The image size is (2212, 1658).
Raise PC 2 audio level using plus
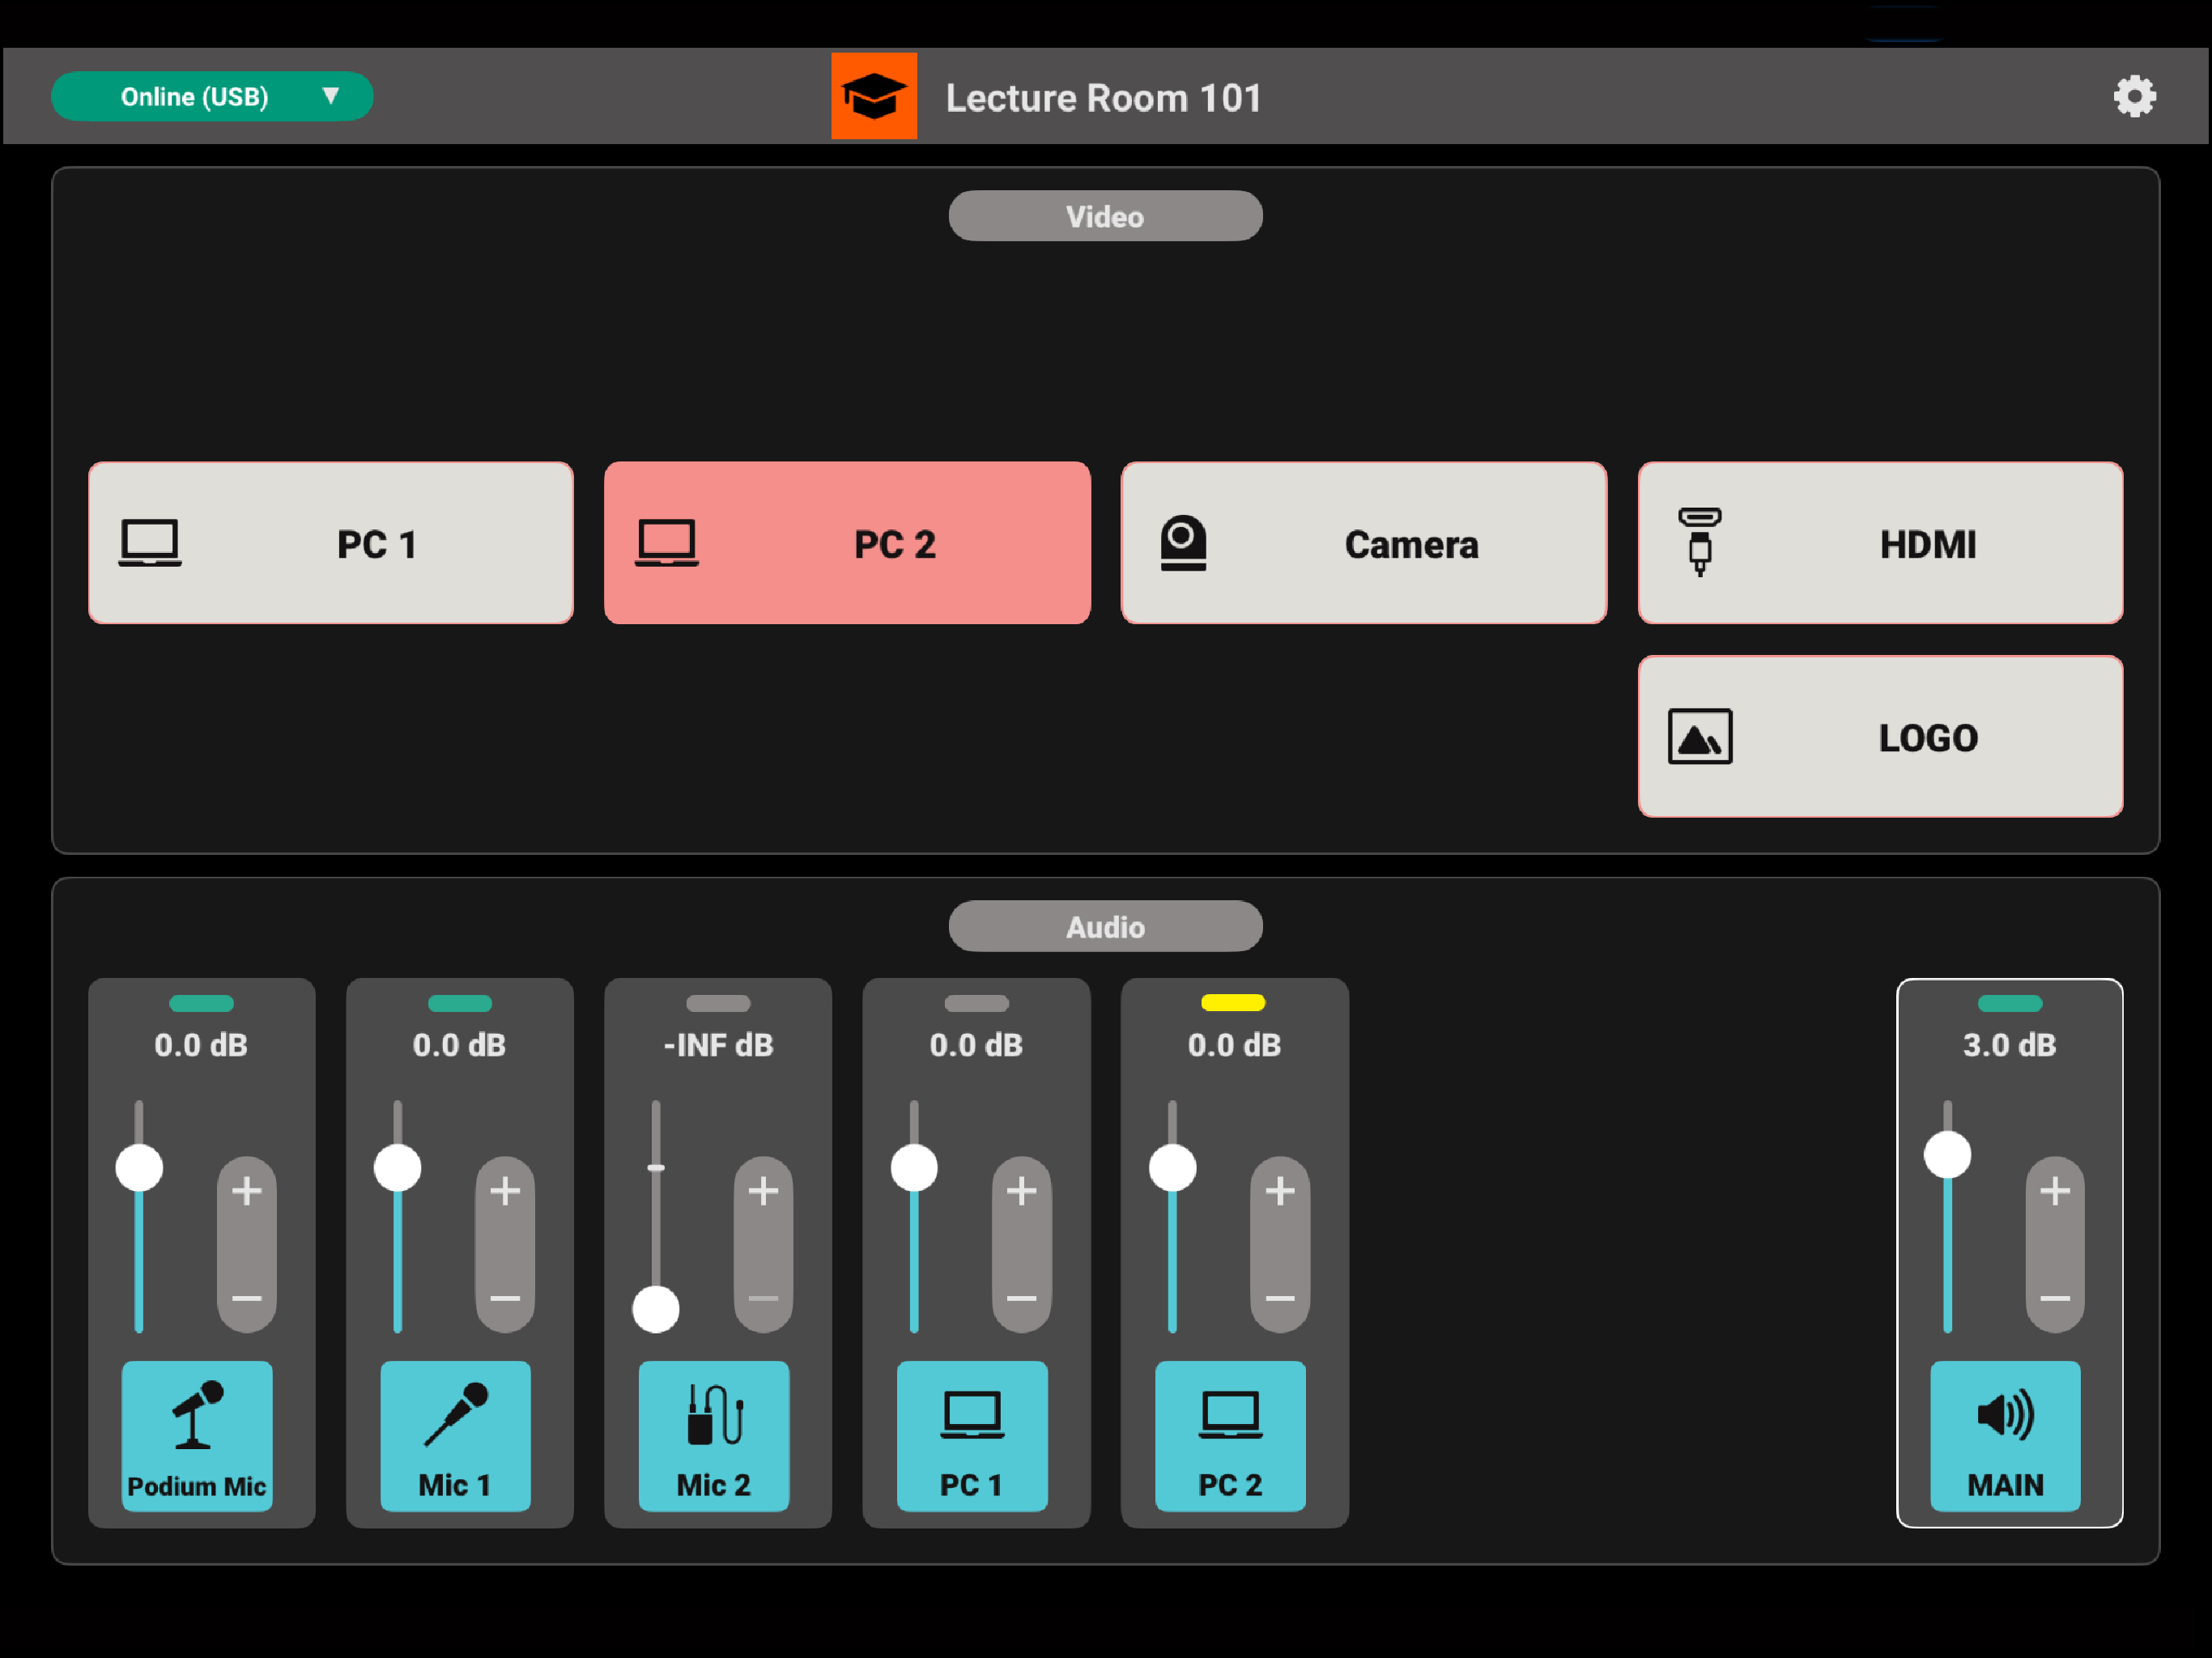click(x=1280, y=1191)
